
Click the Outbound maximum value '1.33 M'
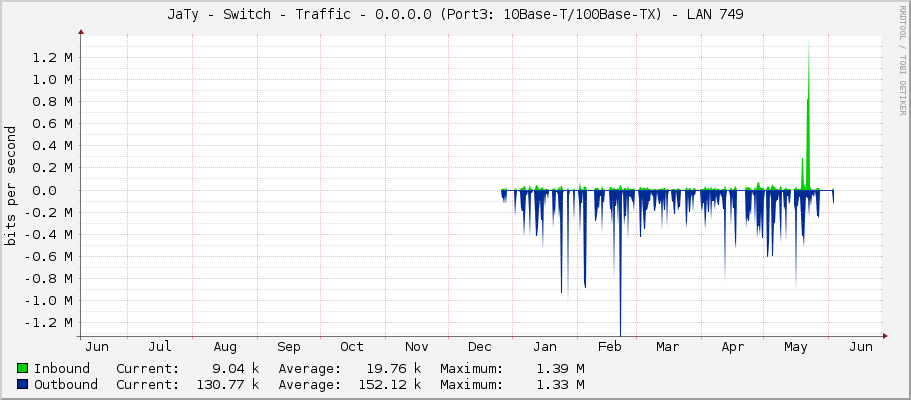point(561,384)
